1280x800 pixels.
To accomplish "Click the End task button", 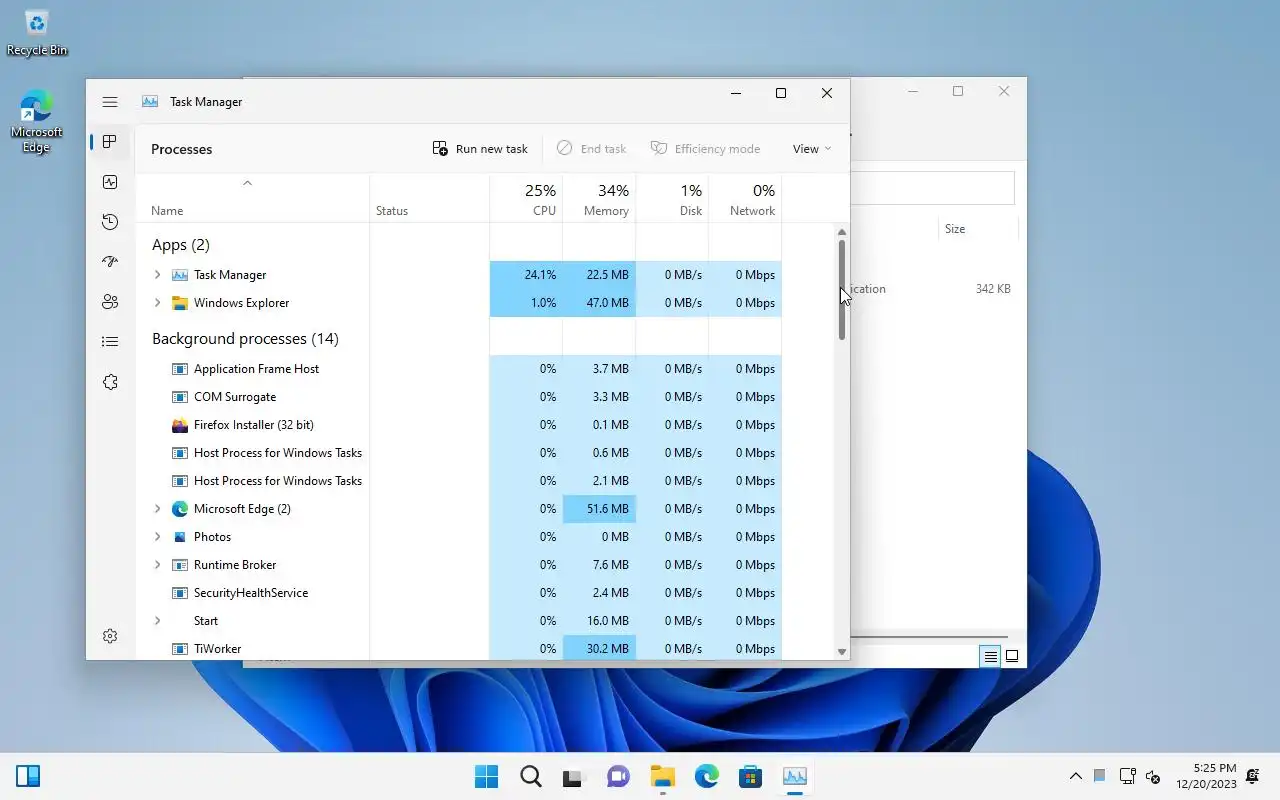I will point(591,149).
